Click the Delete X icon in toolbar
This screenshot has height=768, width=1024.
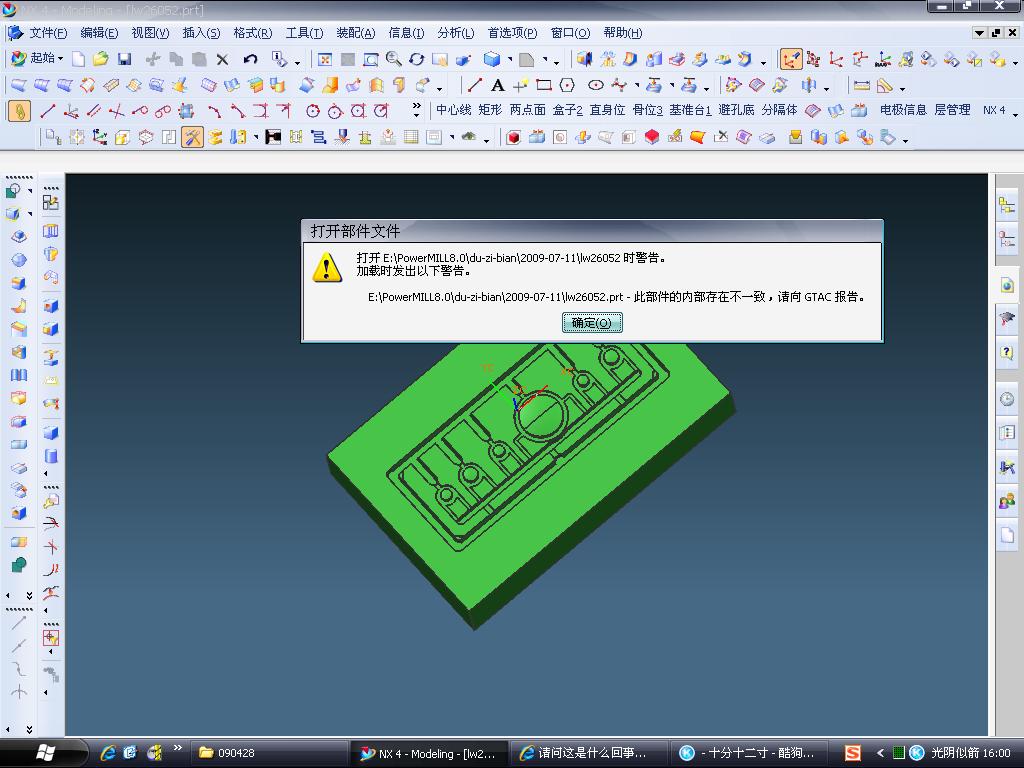click(223, 59)
